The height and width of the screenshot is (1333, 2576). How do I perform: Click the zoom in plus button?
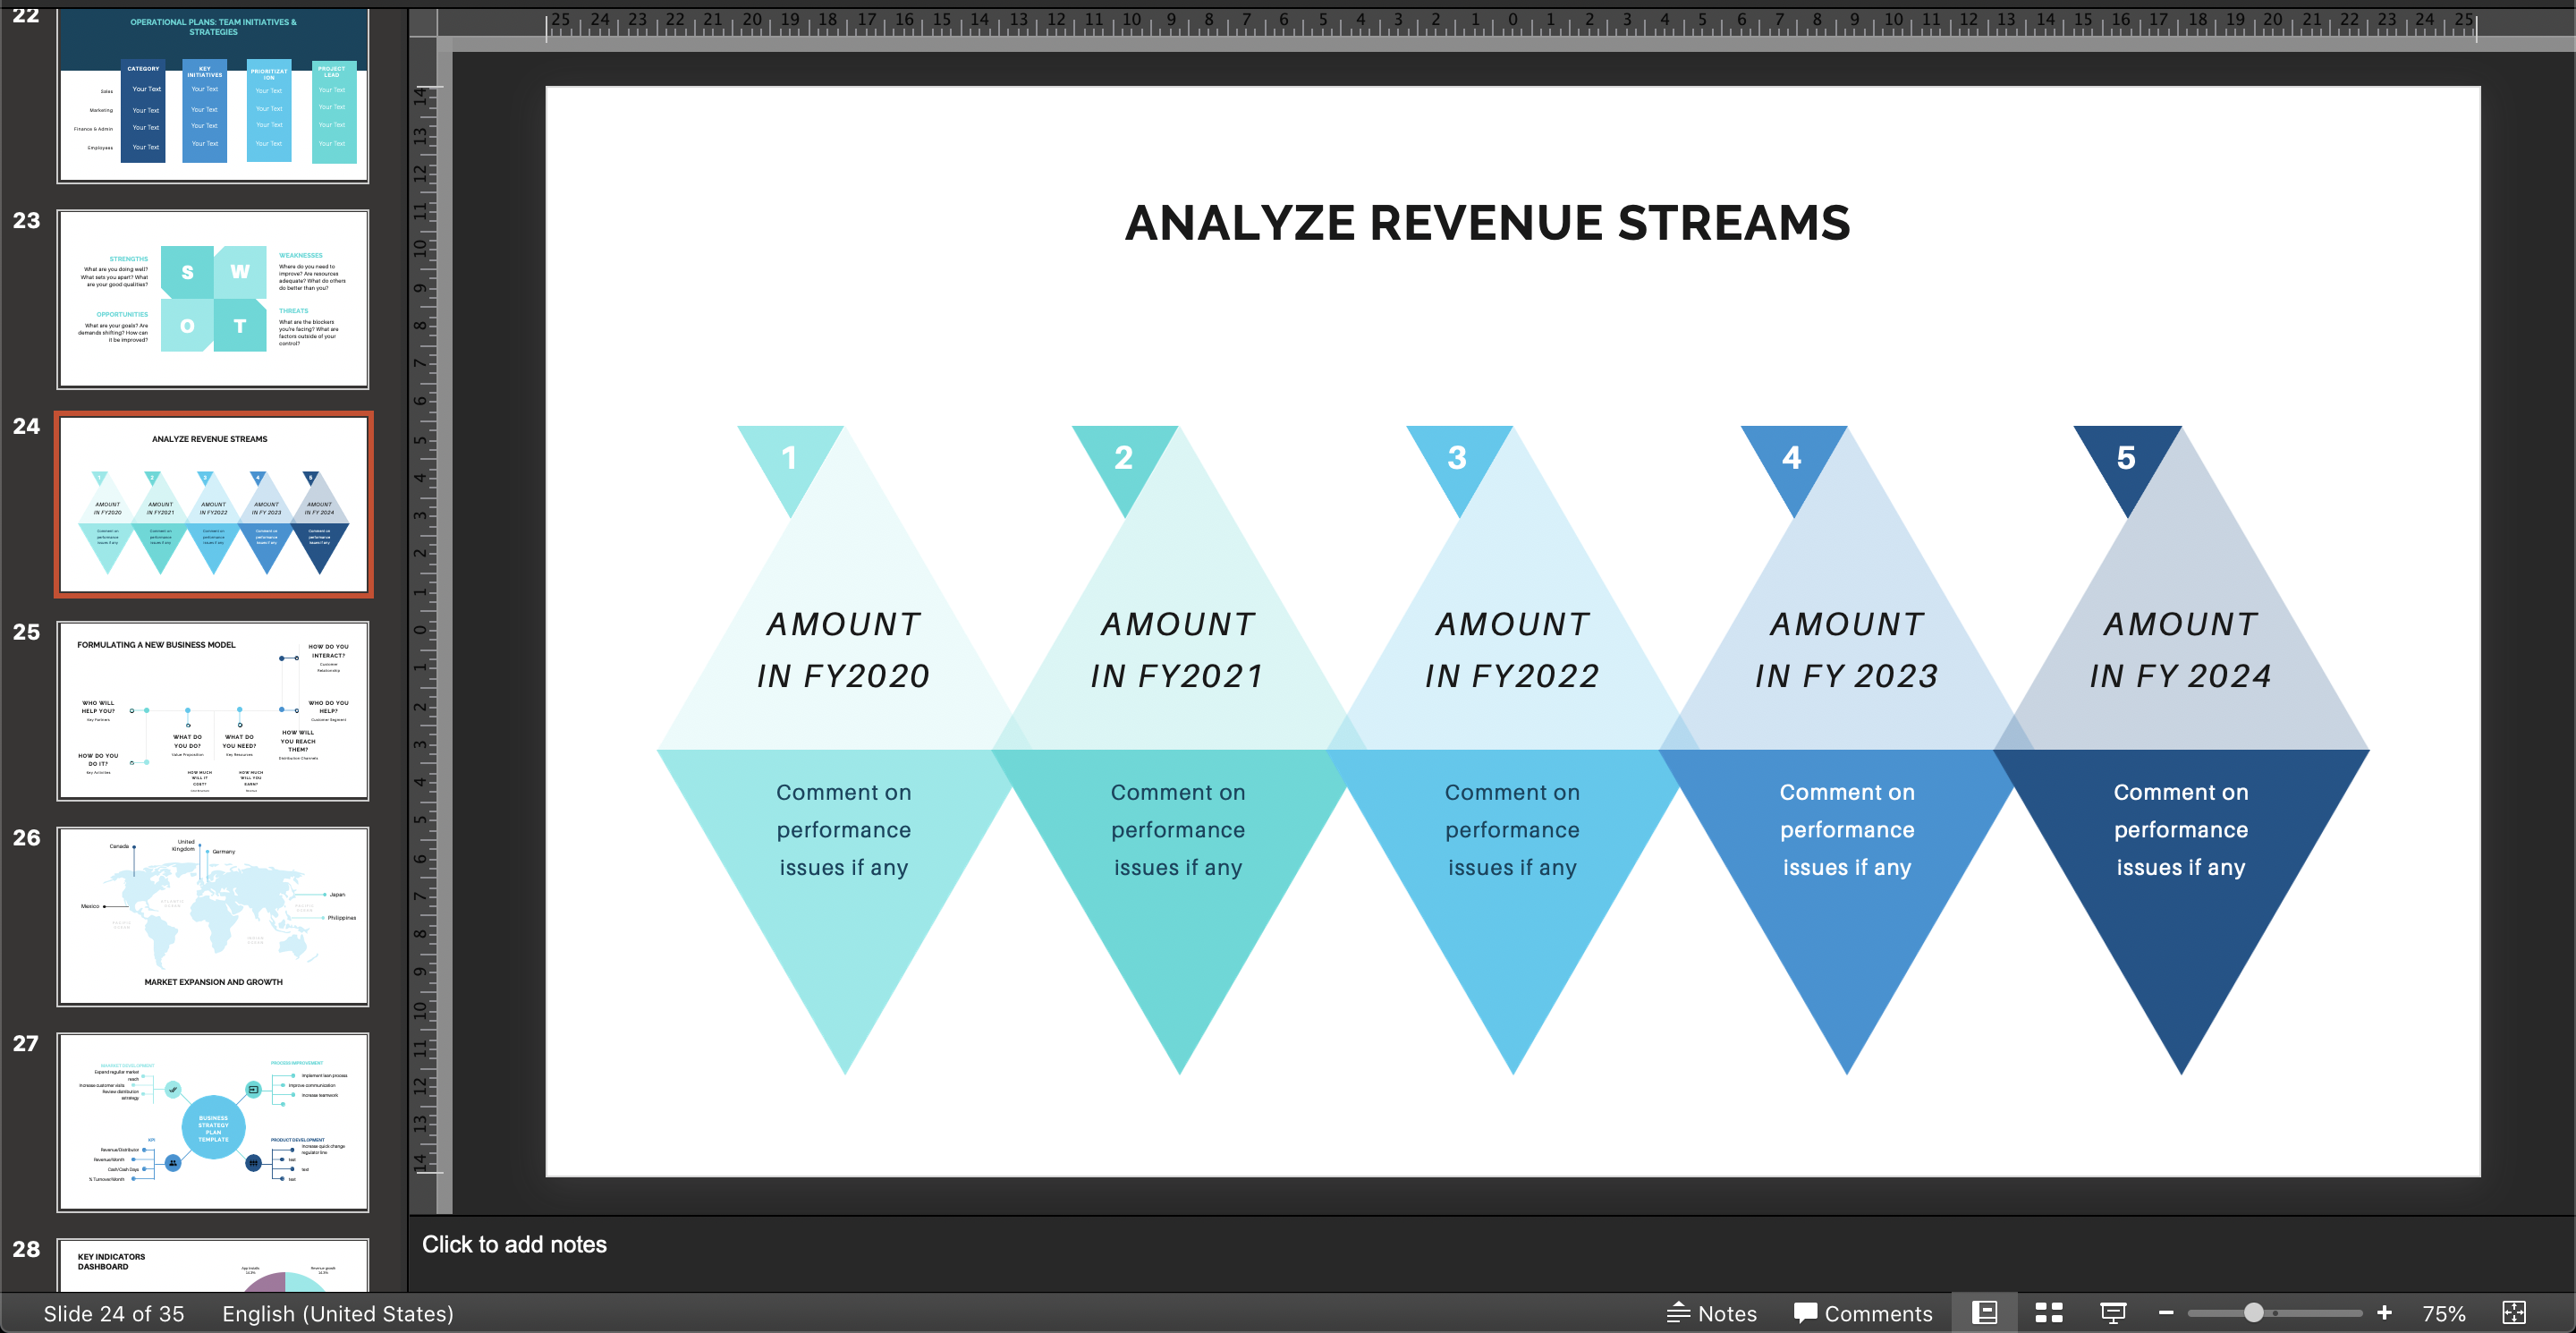pyautogui.click(x=2384, y=1312)
